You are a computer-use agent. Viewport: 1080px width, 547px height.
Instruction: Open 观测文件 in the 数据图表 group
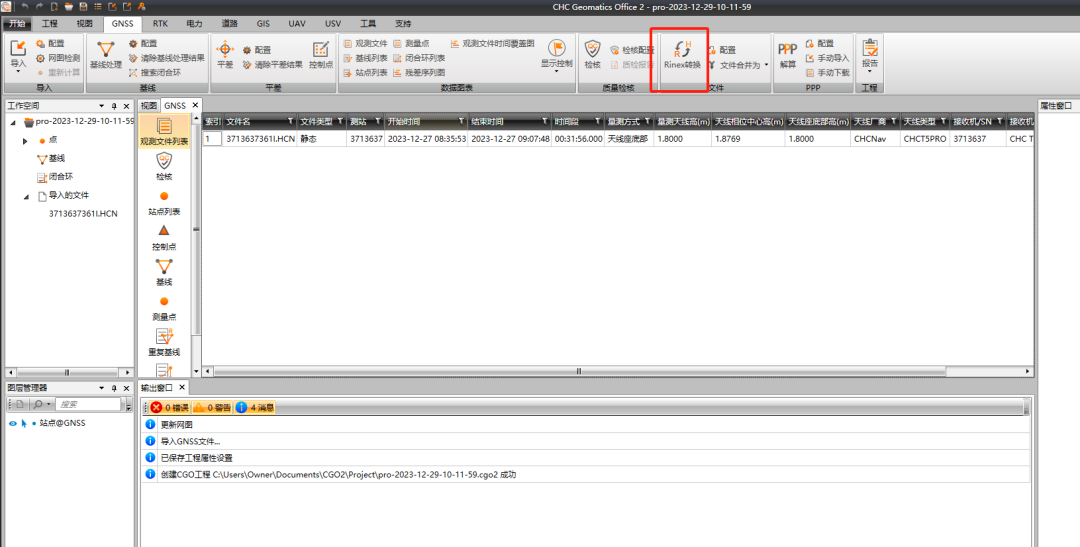366,43
